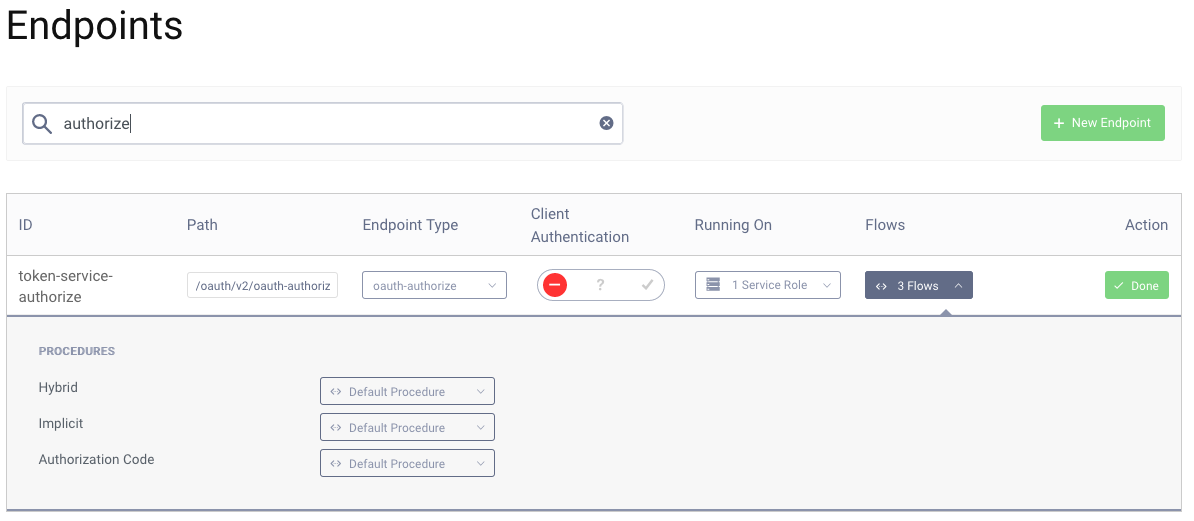Open the Hybrid Default Procedure dropdown arrow

480,391
